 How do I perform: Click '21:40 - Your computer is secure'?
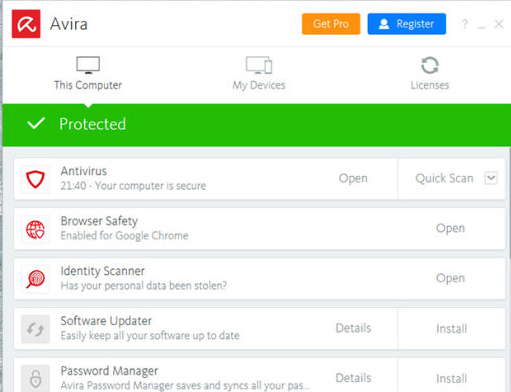pos(133,186)
